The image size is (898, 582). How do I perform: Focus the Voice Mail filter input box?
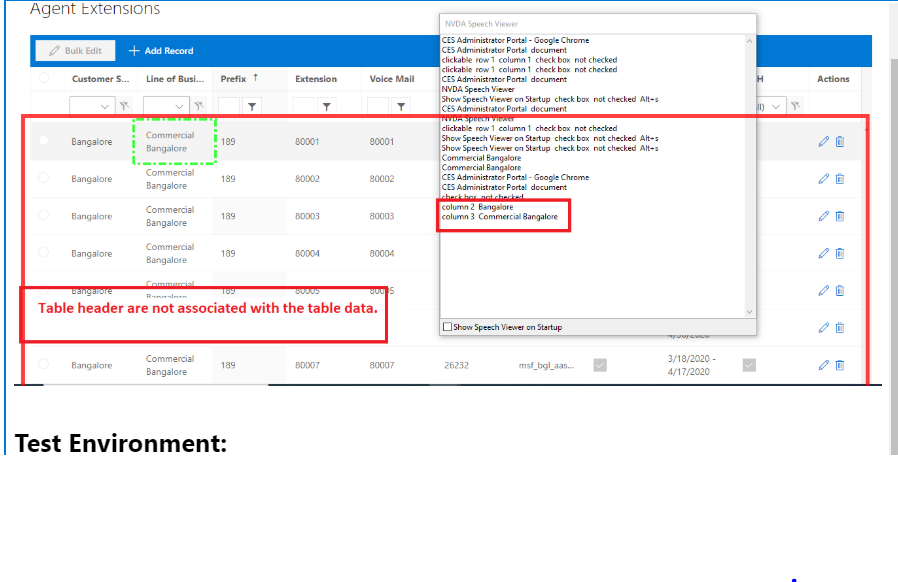(378, 107)
